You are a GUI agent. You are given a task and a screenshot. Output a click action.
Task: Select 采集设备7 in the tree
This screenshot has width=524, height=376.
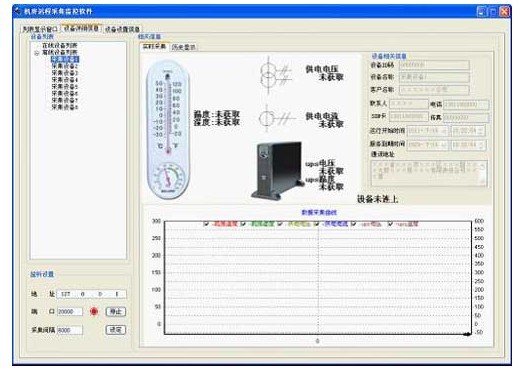click(x=64, y=100)
